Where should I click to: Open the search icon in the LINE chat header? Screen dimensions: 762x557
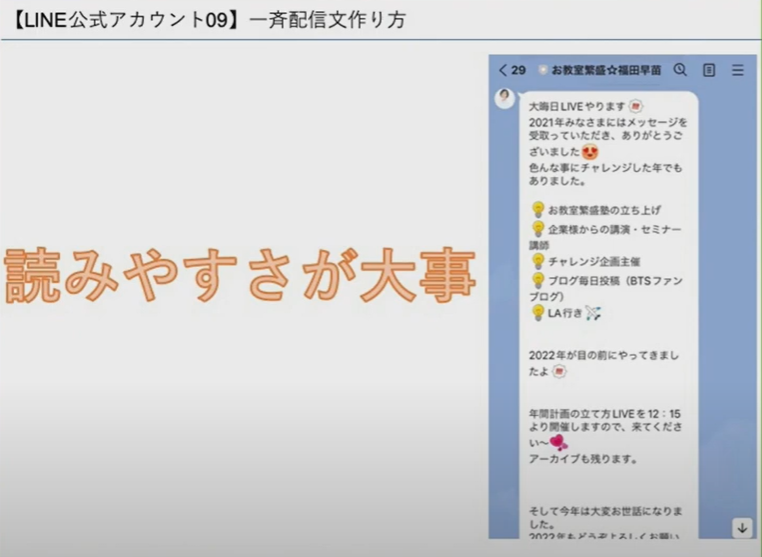coord(680,70)
